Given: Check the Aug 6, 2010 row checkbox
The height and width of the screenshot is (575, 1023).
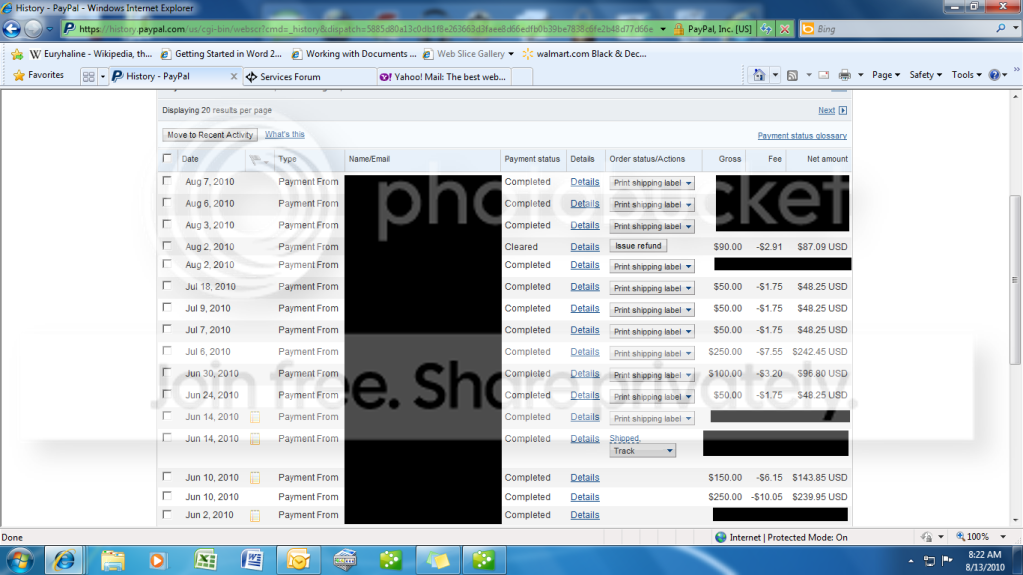Looking at the screenshot, I should tap(167, 202).
